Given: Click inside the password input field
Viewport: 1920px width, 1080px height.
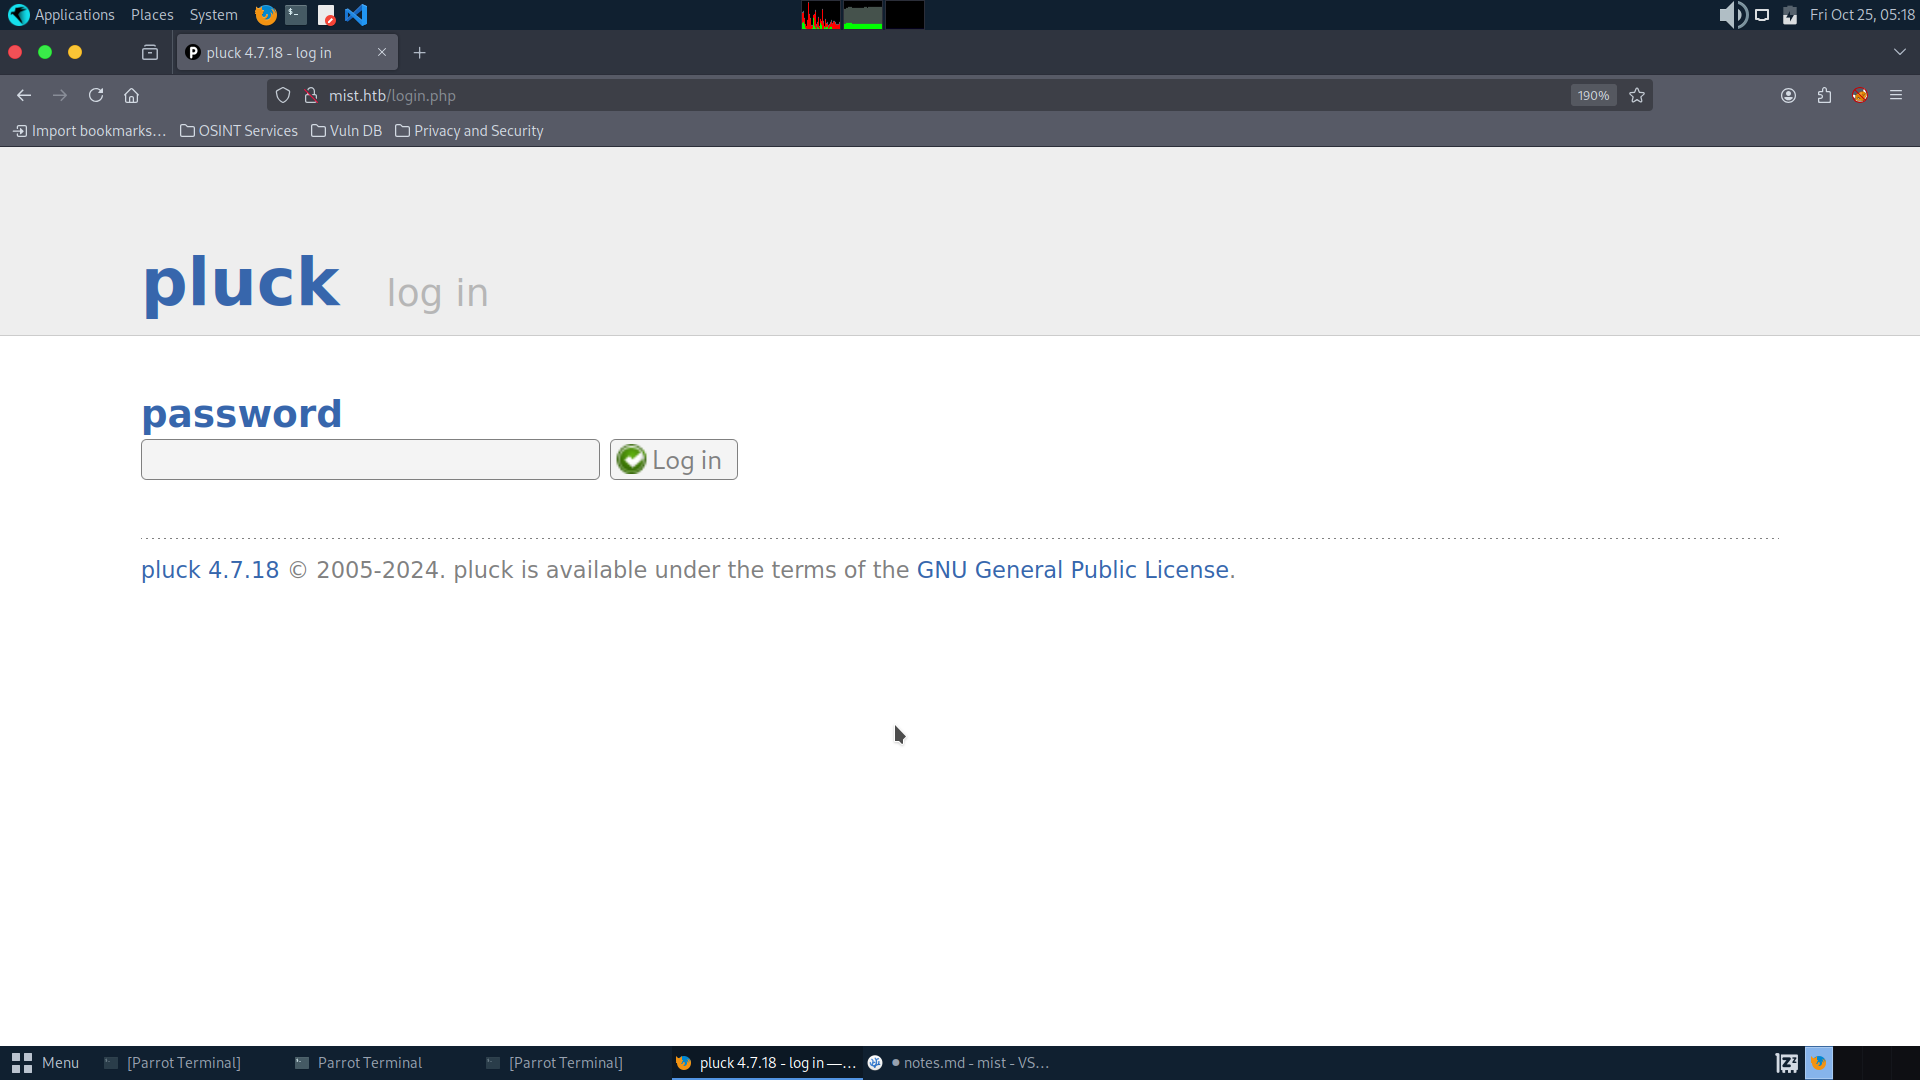Looking at the screenshot, I should [x=369, y=459].
